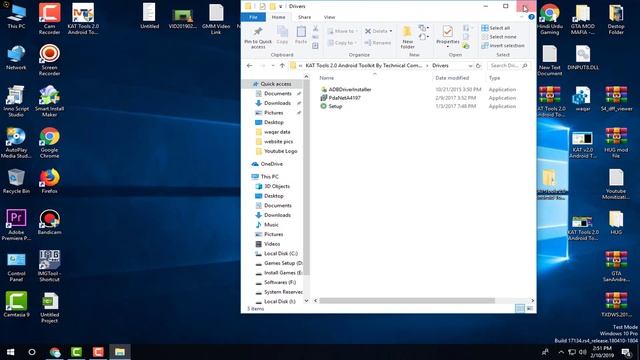
Task: Sort by the Type column header
Action: pyautogui.click(x=494, y=78)
